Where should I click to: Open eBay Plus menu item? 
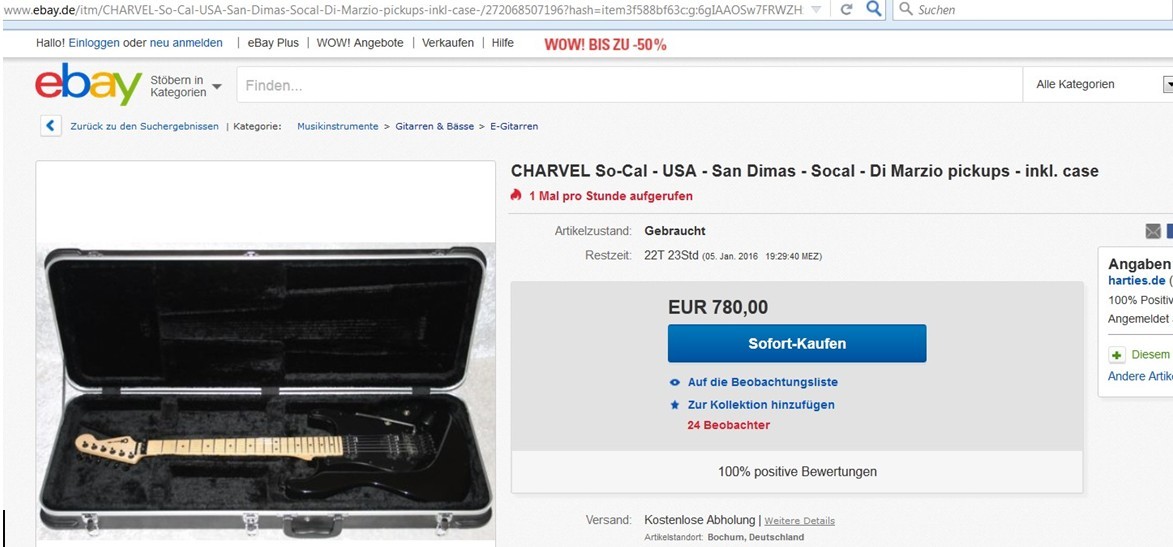273,43
